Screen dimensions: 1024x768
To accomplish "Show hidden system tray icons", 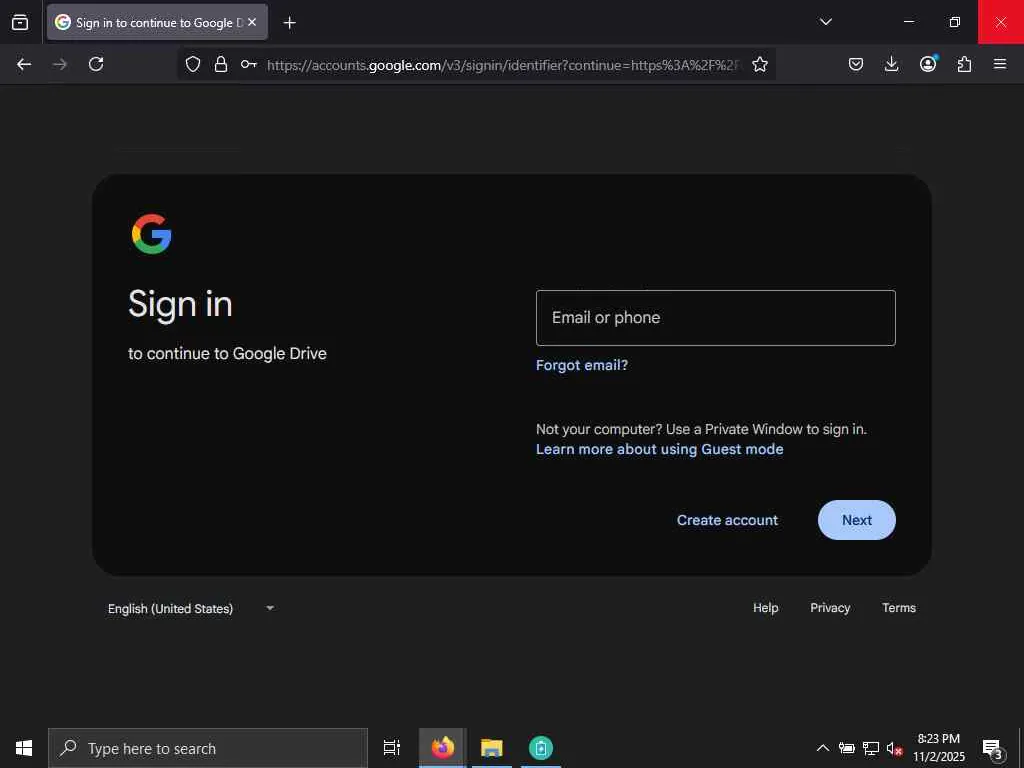I will point(823,748).
